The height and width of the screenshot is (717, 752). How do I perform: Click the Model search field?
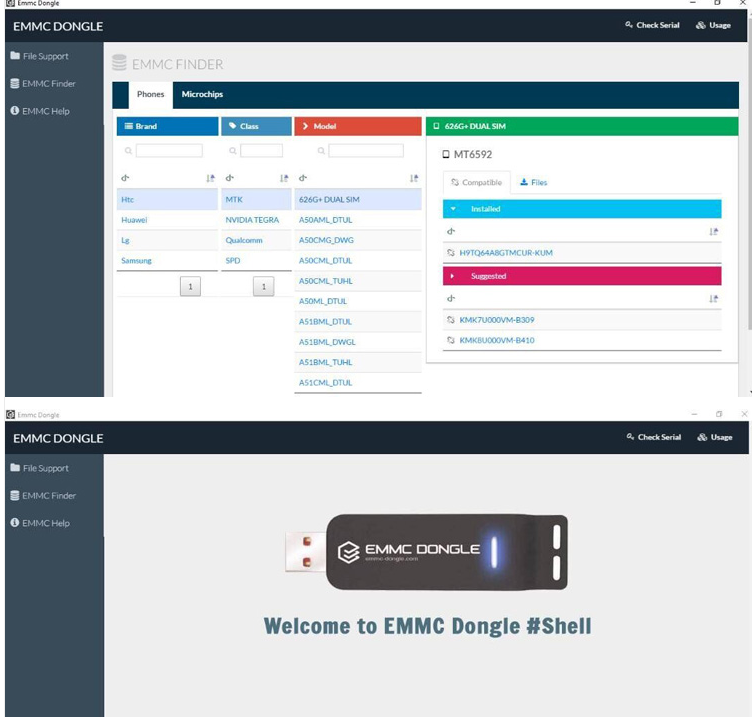click(366, 151)
